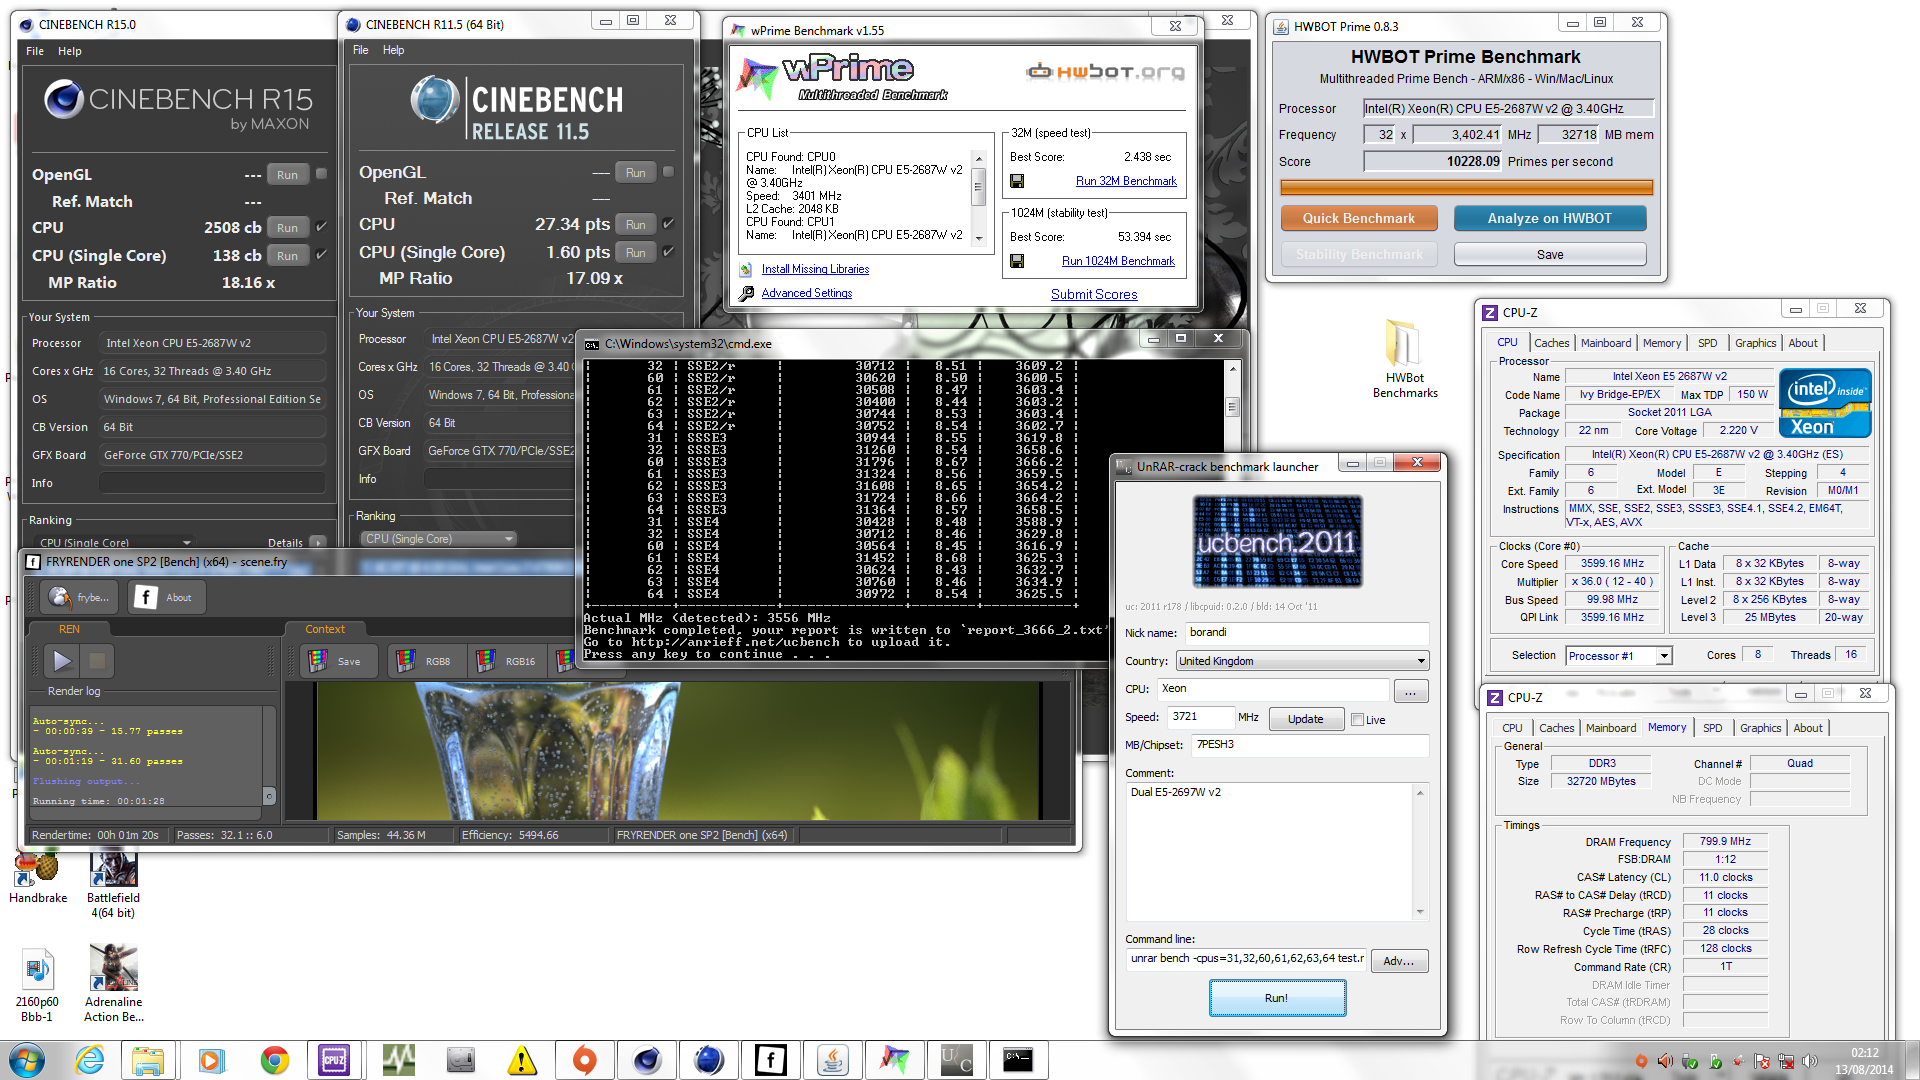Click Run button for CPU in Cinebench R15
This screenshot has height=1080, width=1920.
click(x=287, y=227)
